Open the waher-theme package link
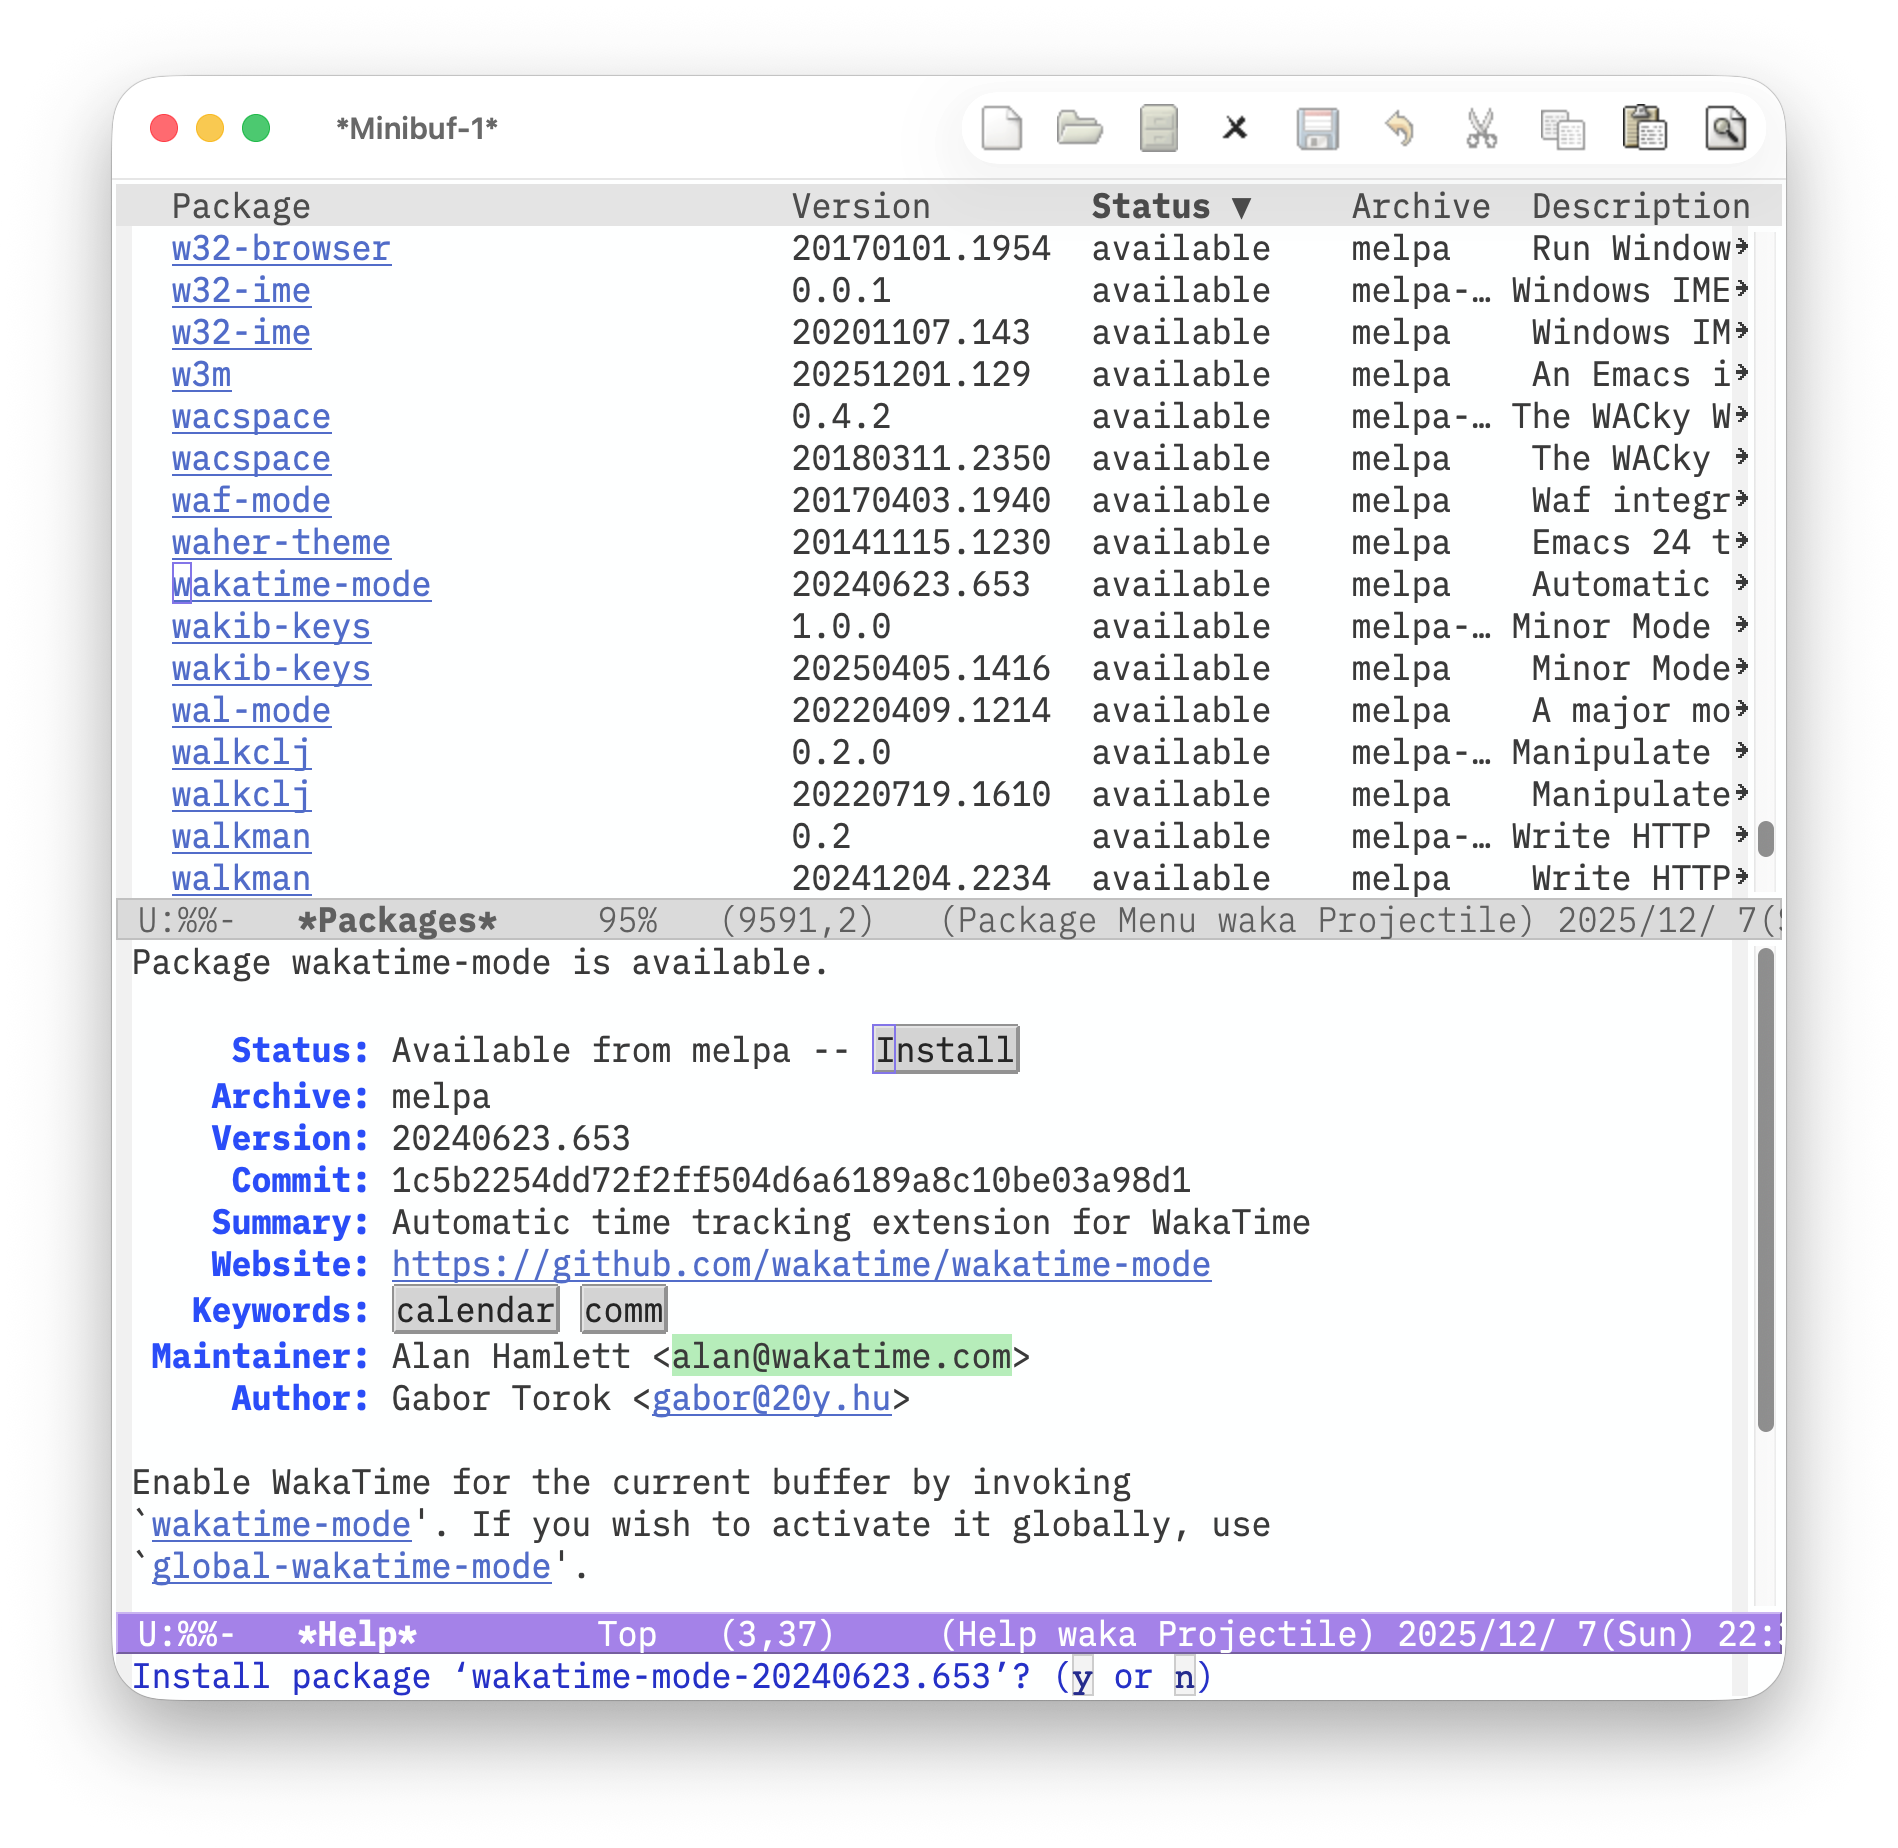This screenshot has width=1898, height=1848. 281,542
